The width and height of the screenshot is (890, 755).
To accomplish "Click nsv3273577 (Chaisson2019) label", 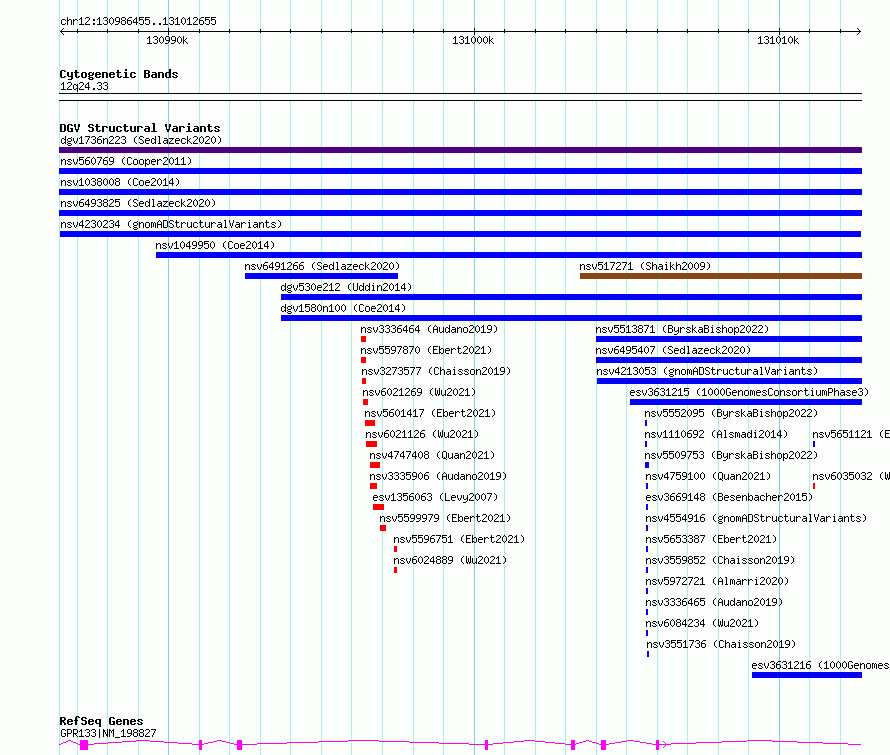I will pos(436,371).
